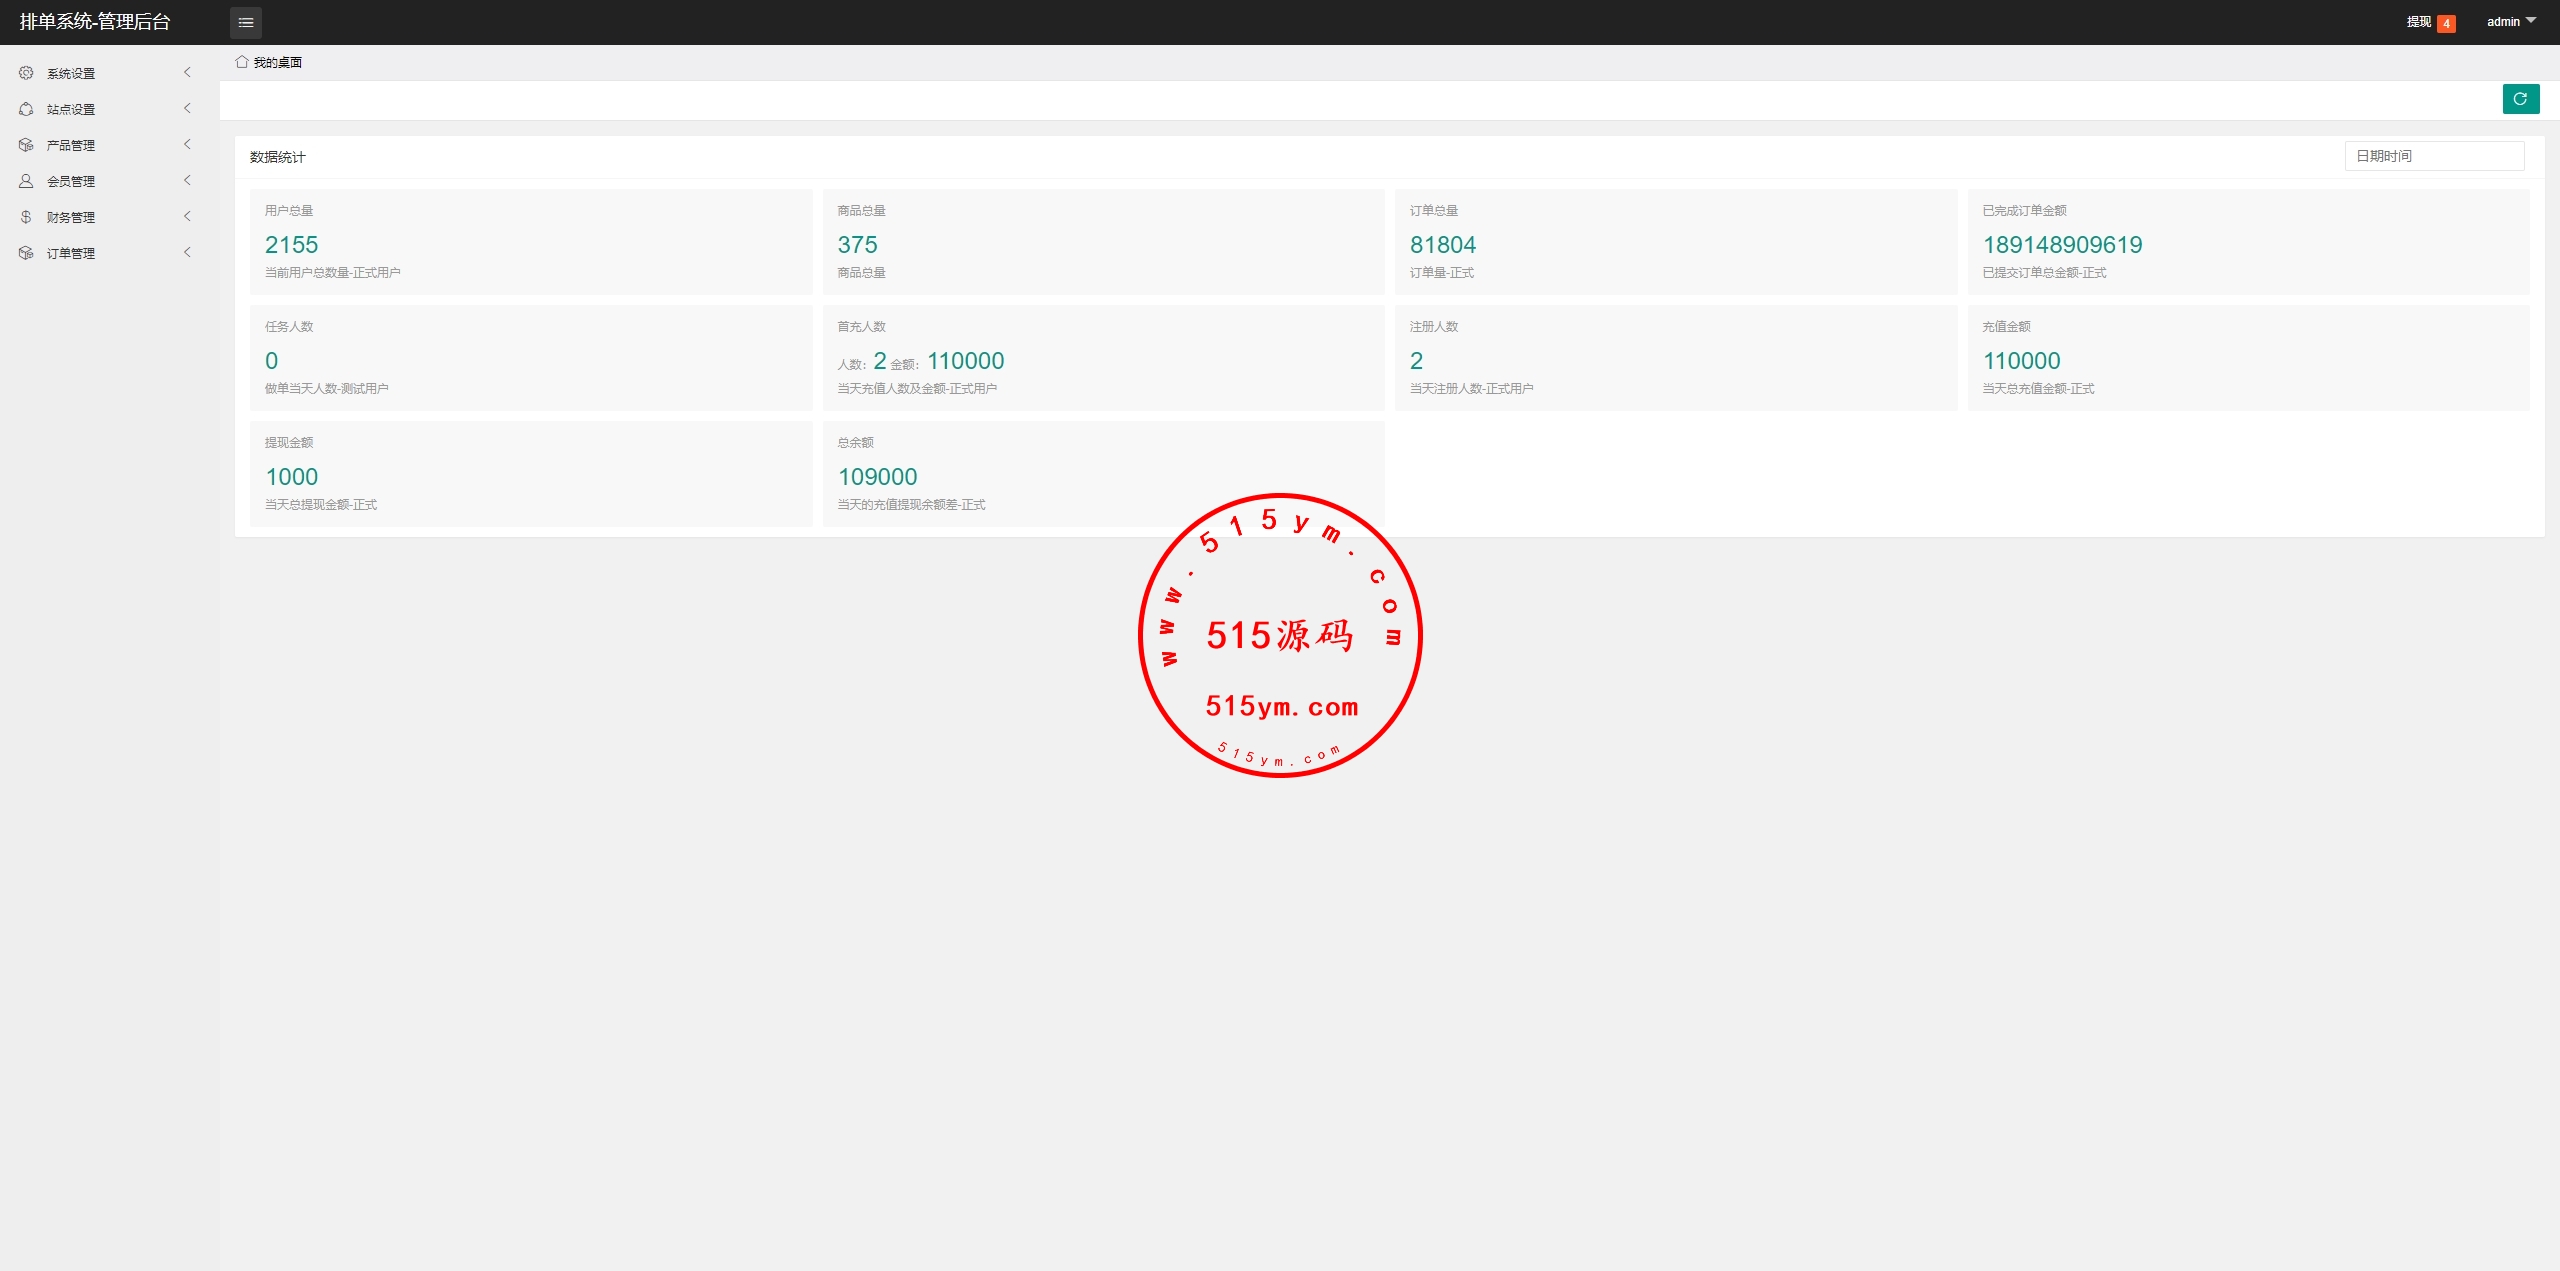This screenshot has height=1271, width=2560.
Task: Click the 用户总量 statistics card
Action: (530, 241)
